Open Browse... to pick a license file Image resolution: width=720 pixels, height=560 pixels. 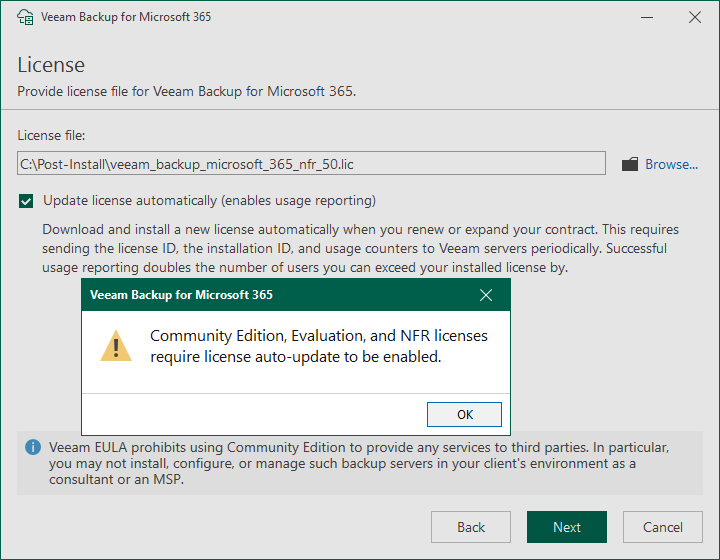point(671,164)
